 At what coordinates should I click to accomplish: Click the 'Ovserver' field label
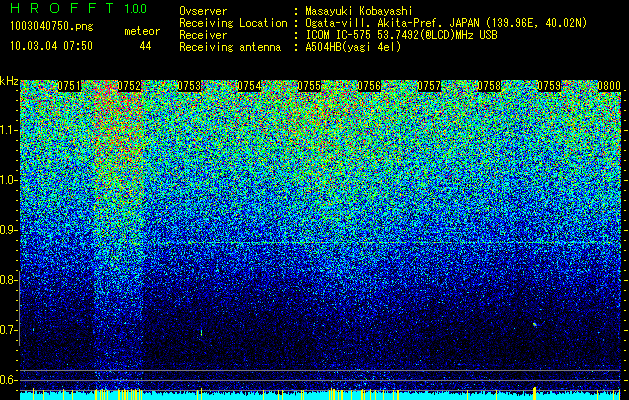203,11
